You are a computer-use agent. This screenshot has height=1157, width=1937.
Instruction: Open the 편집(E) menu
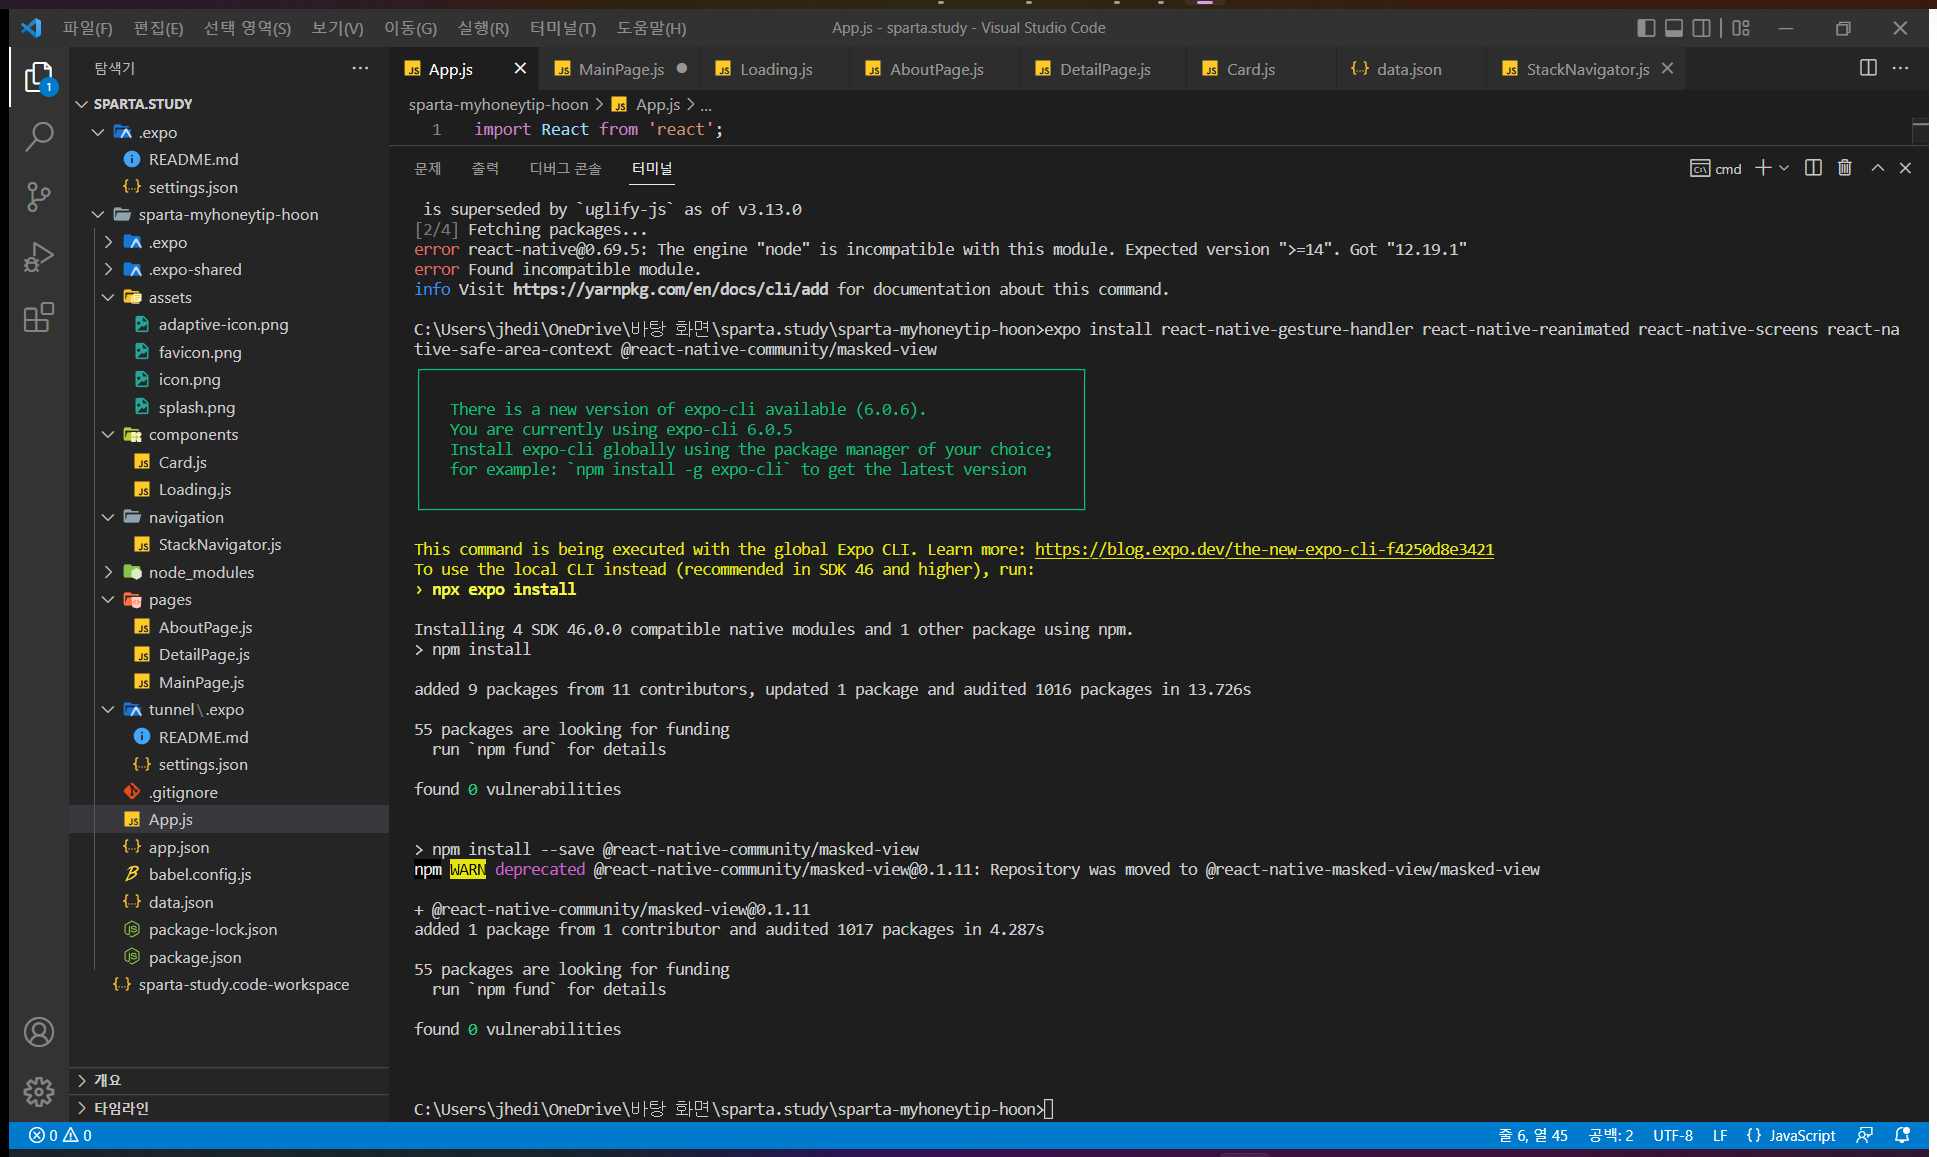click(158, 28)
